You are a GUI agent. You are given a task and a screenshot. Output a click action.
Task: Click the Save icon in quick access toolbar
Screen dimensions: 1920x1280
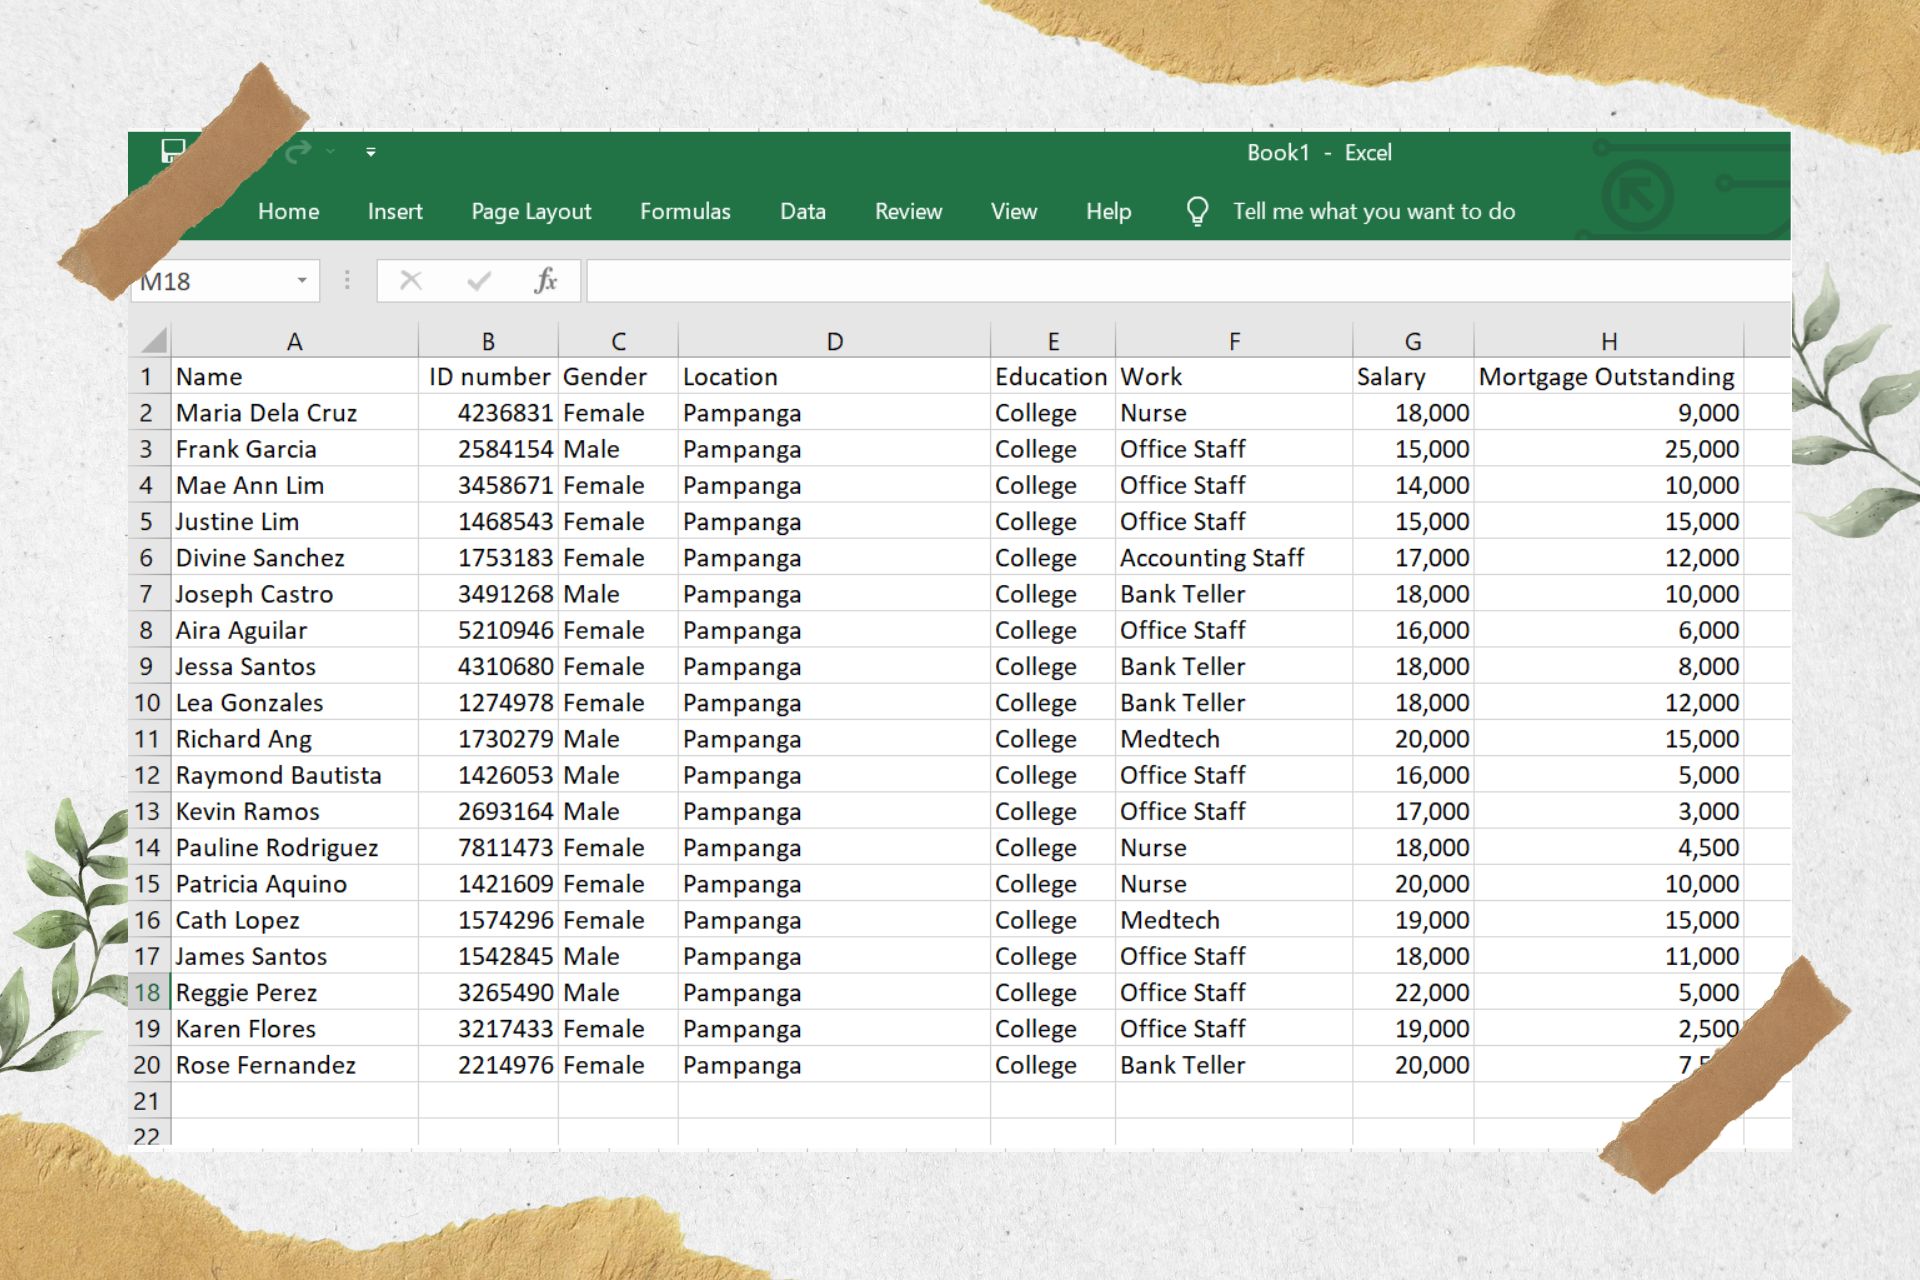pyautogui.click(x=173, y=151)
